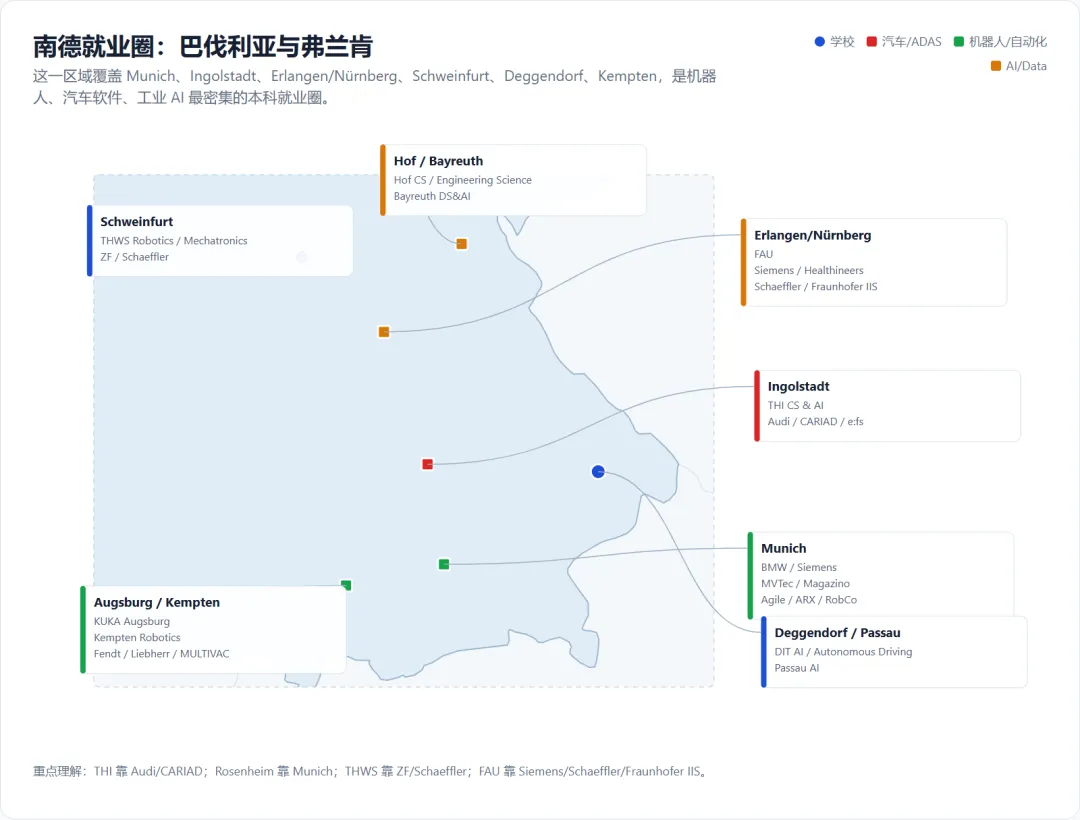
Task: Click the orange AI/Data legend square
Action: coord(995,66)
